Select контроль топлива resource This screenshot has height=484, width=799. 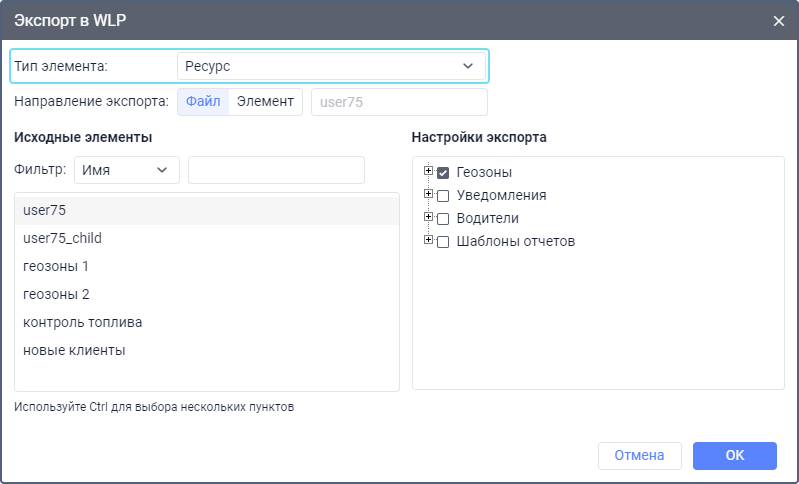(206, 322)
